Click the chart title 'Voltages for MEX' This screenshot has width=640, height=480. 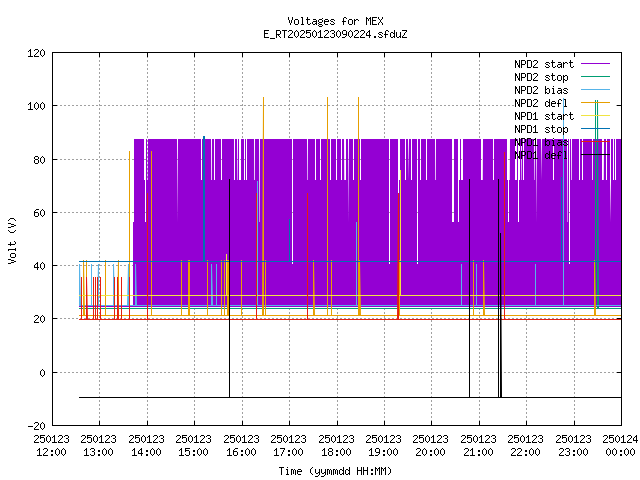[x=335, y=21]
